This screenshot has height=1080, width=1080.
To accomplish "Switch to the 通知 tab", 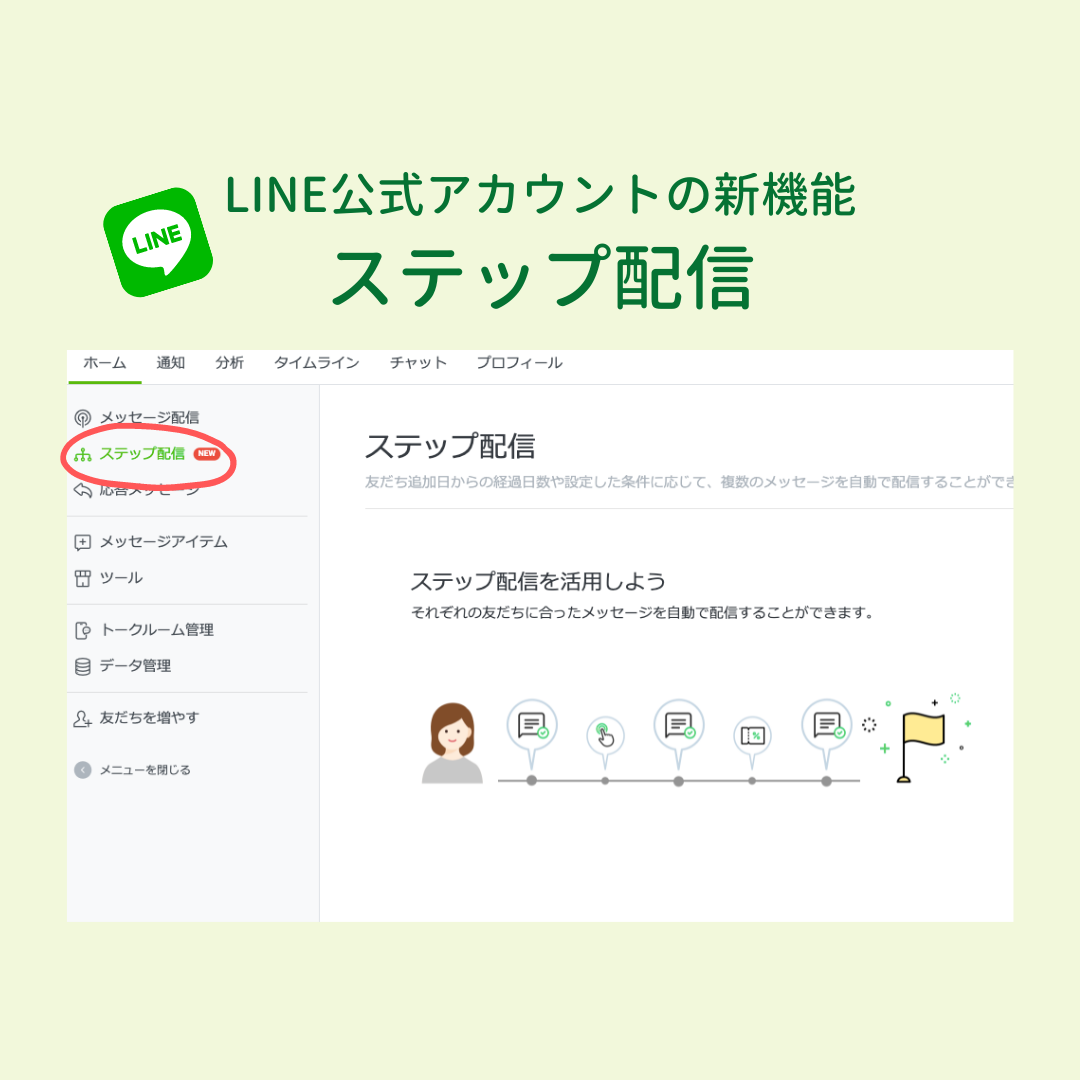I will [170, 363].
